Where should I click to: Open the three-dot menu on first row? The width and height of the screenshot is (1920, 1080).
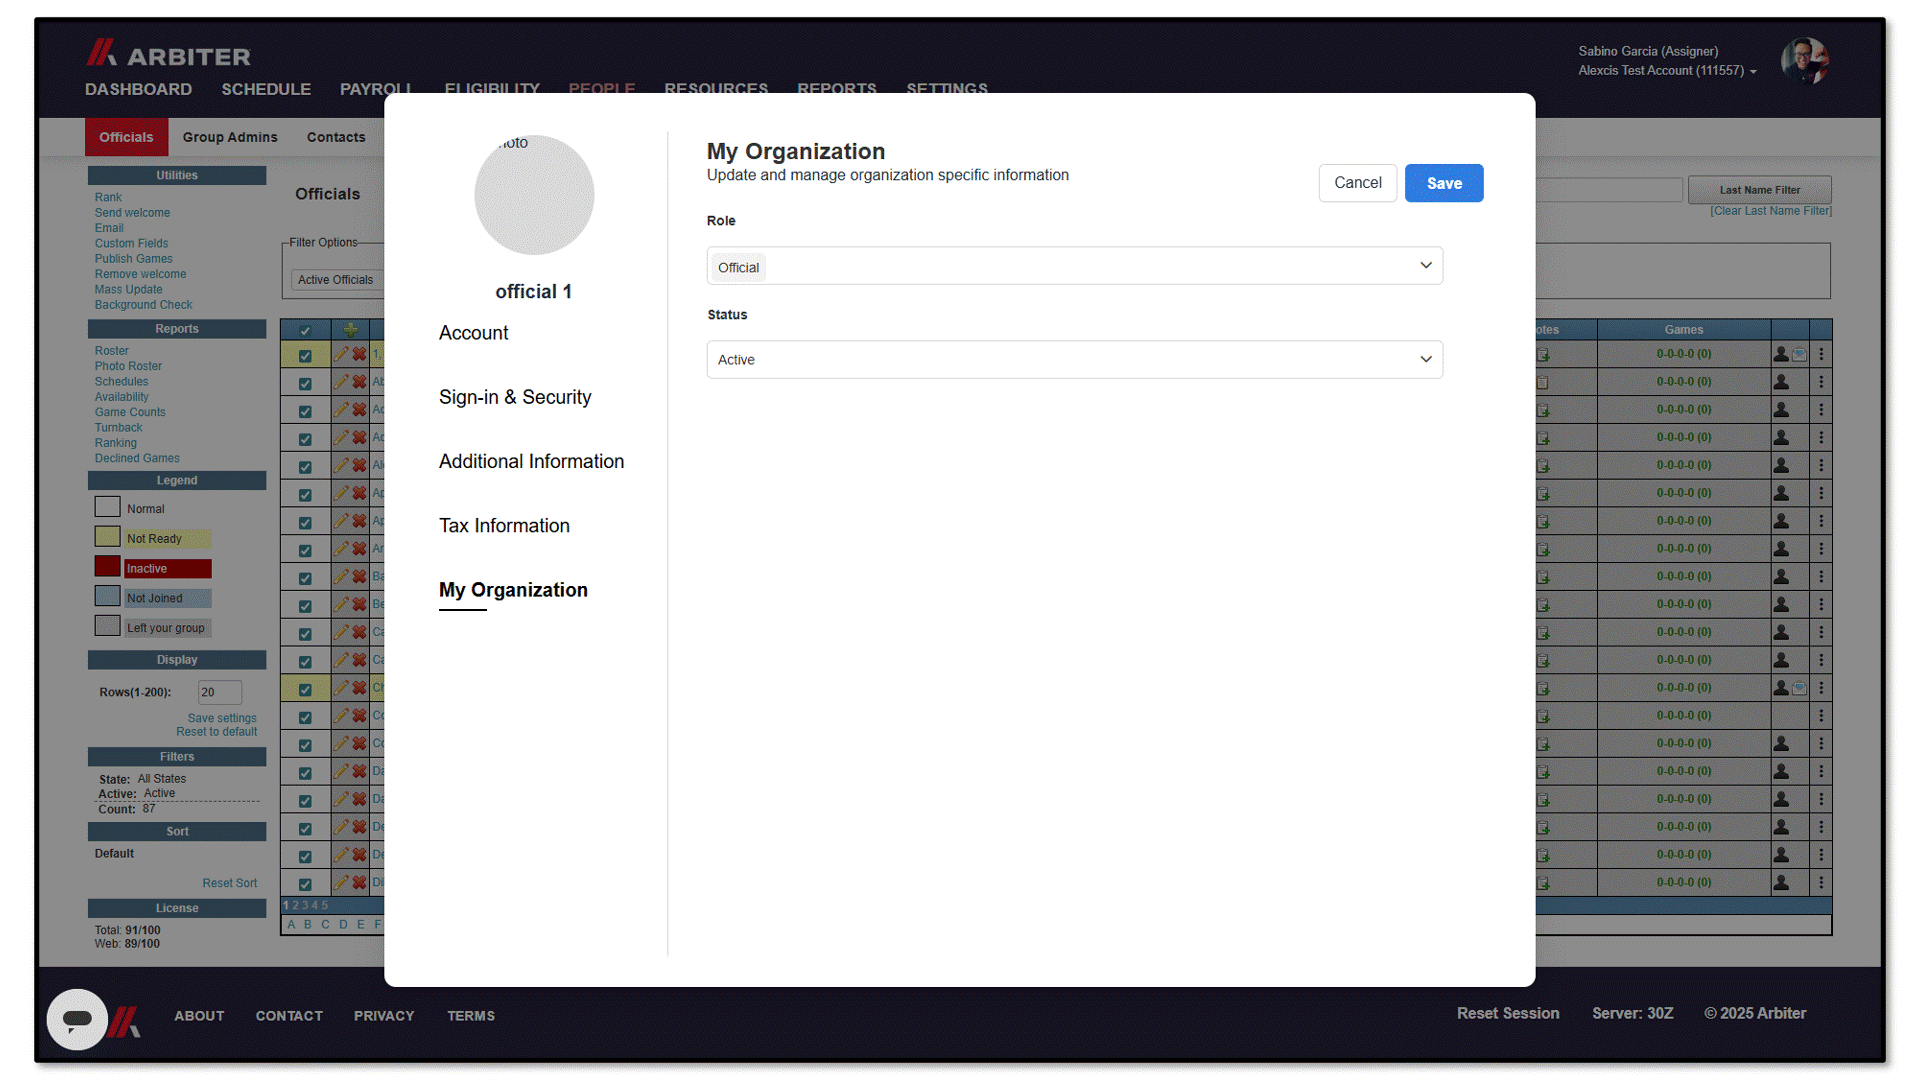1821,354
